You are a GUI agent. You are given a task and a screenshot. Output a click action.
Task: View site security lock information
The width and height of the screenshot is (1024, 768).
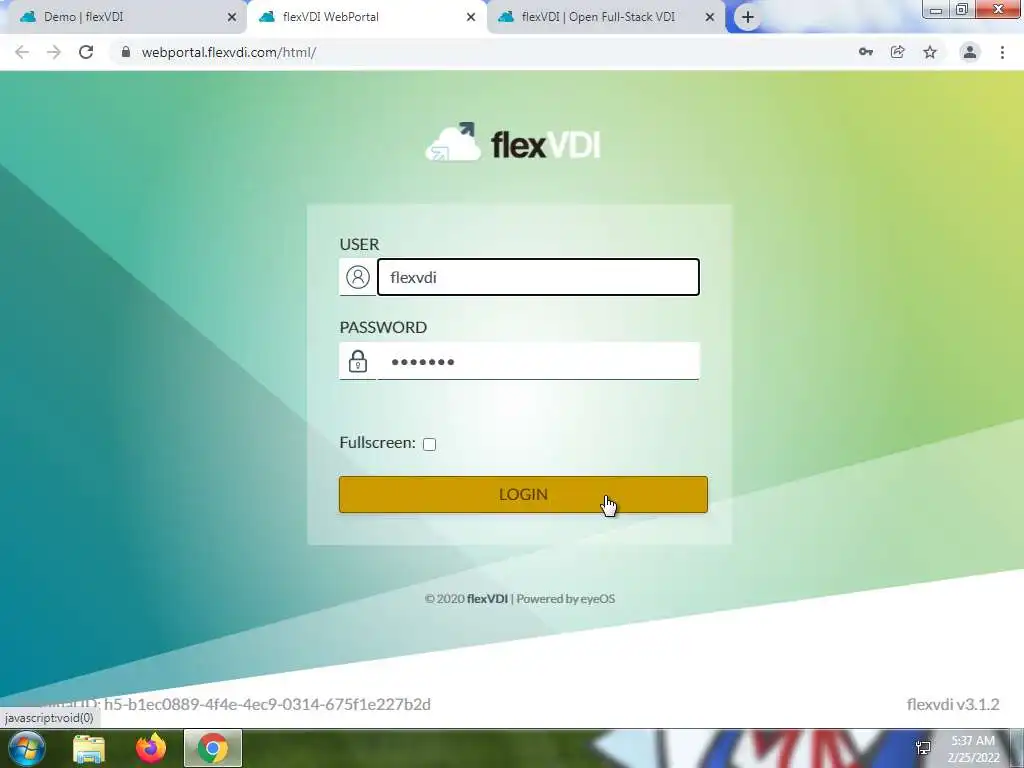click(126, 52)
